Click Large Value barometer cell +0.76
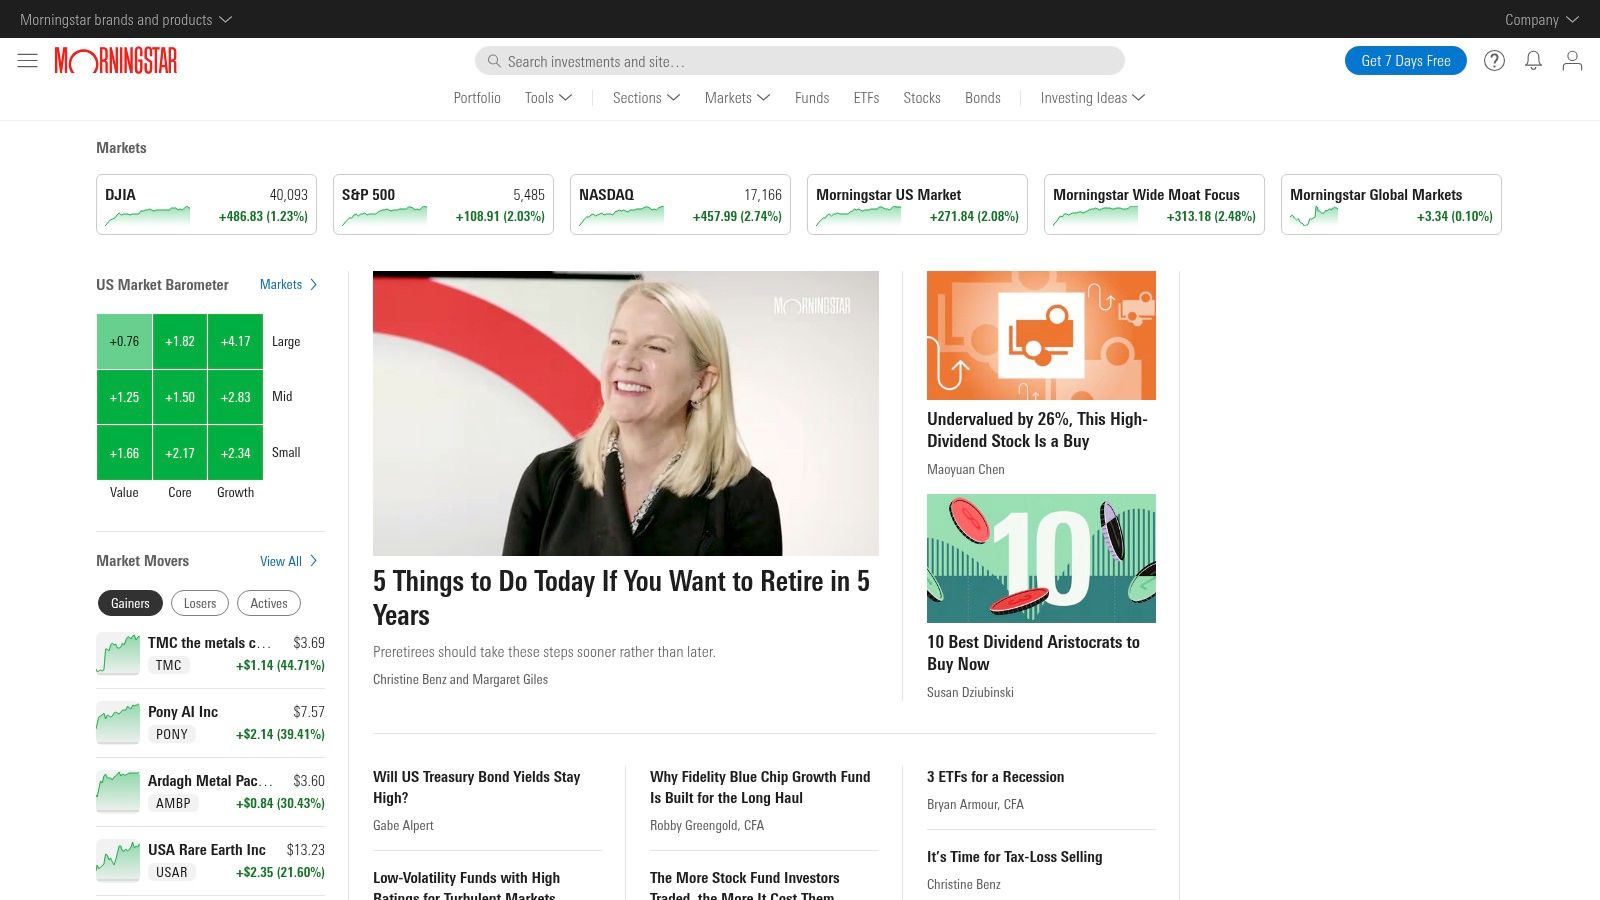Screen dimensions: 1600x900 click(124, 341)
